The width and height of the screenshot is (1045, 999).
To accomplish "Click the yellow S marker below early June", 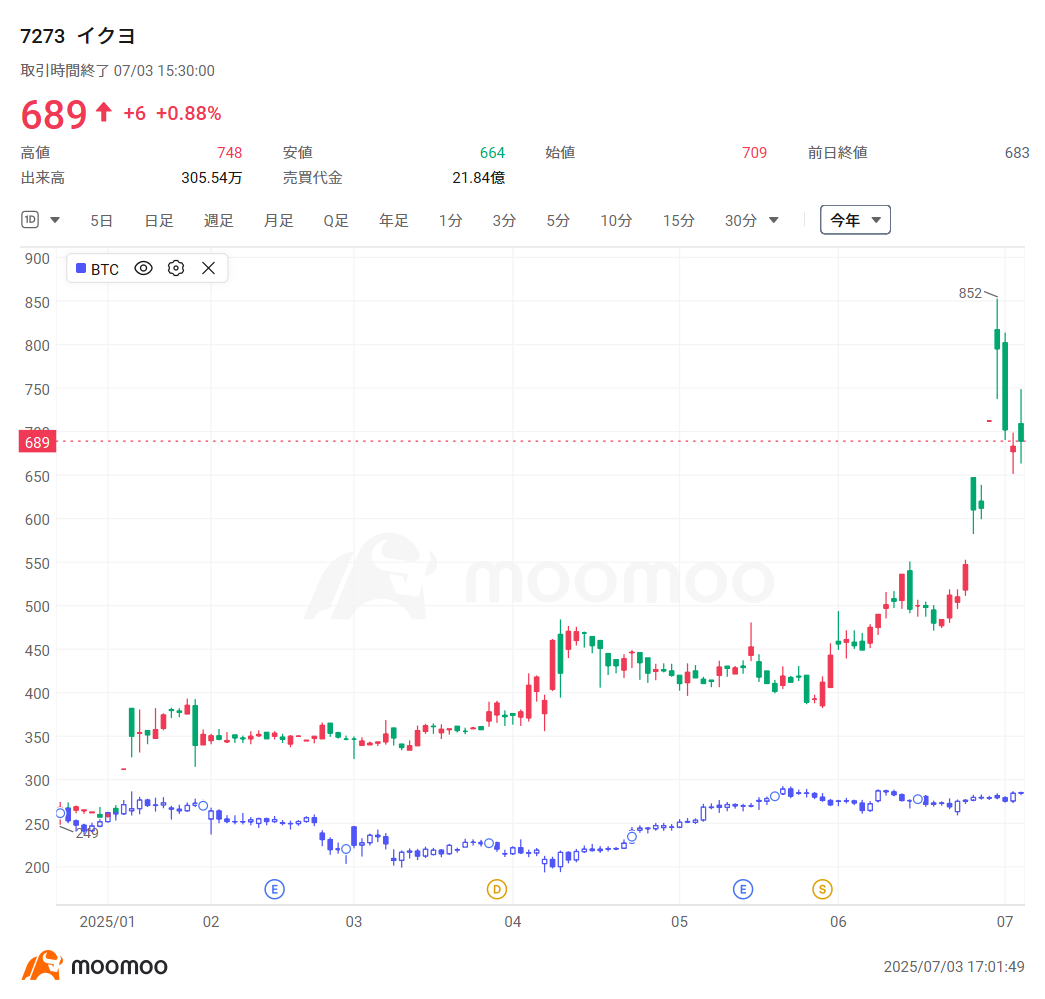I will [822, 888].
